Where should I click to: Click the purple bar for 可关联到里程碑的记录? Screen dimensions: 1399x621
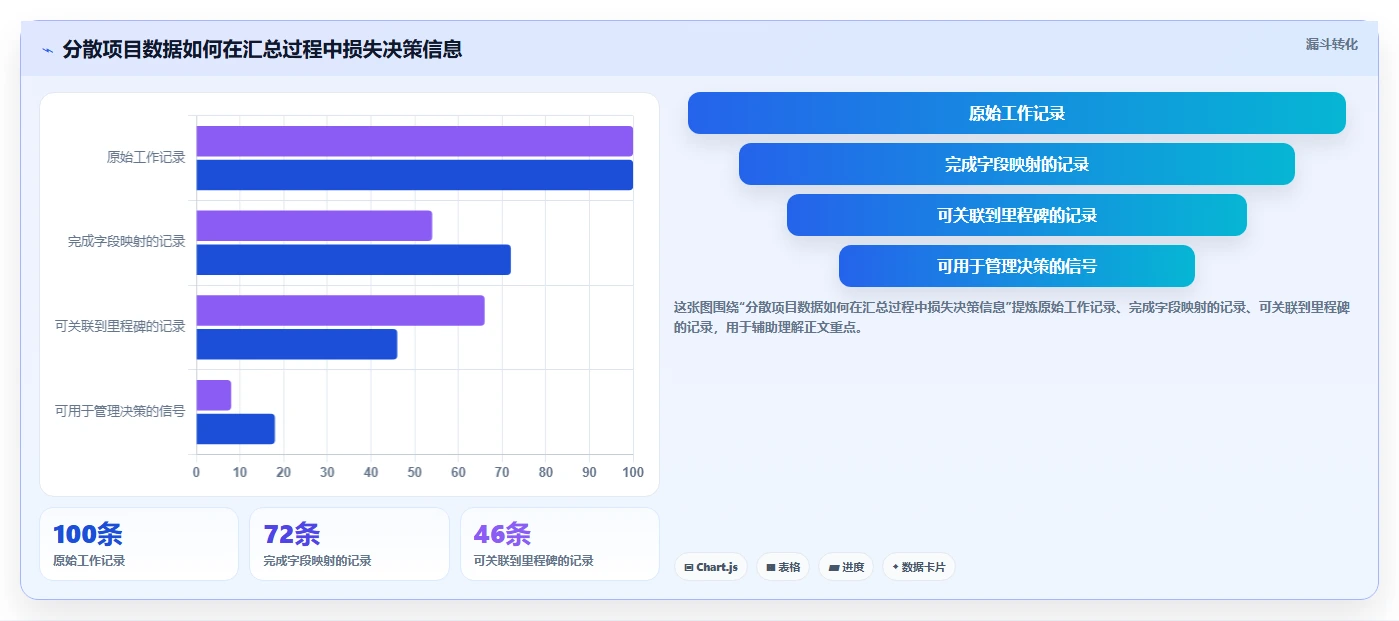(340, 310)
